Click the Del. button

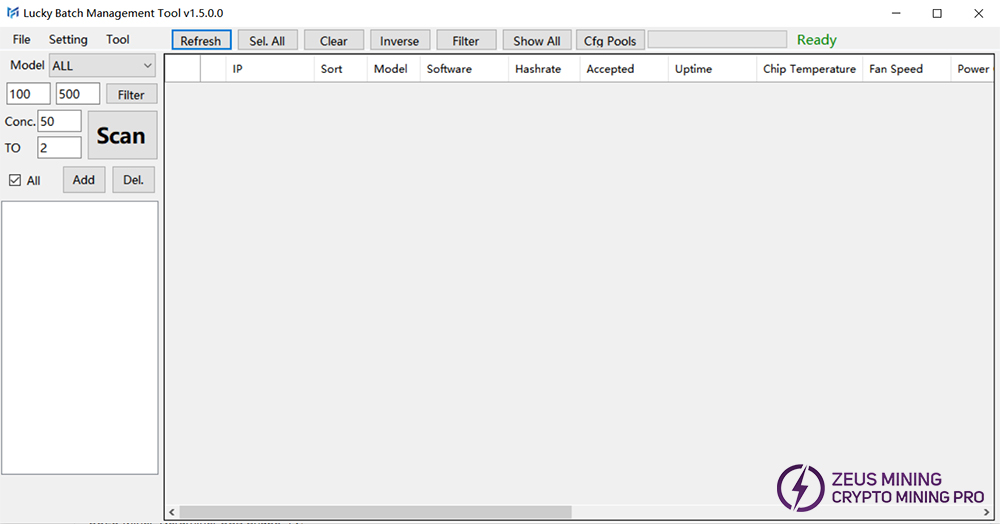tap(133, 180)
